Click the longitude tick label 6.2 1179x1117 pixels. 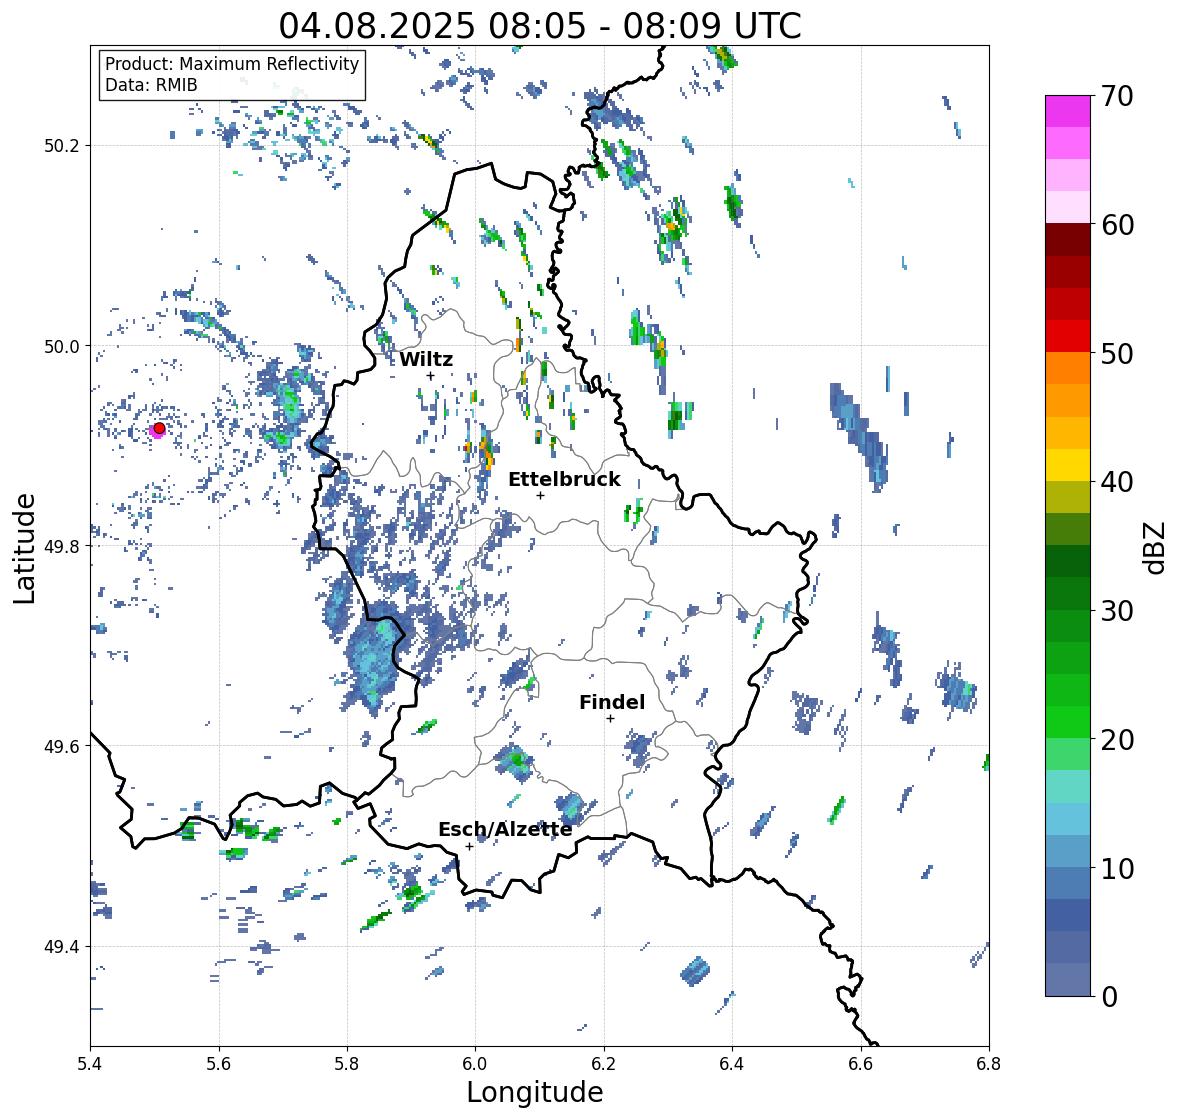(604, 1064)
